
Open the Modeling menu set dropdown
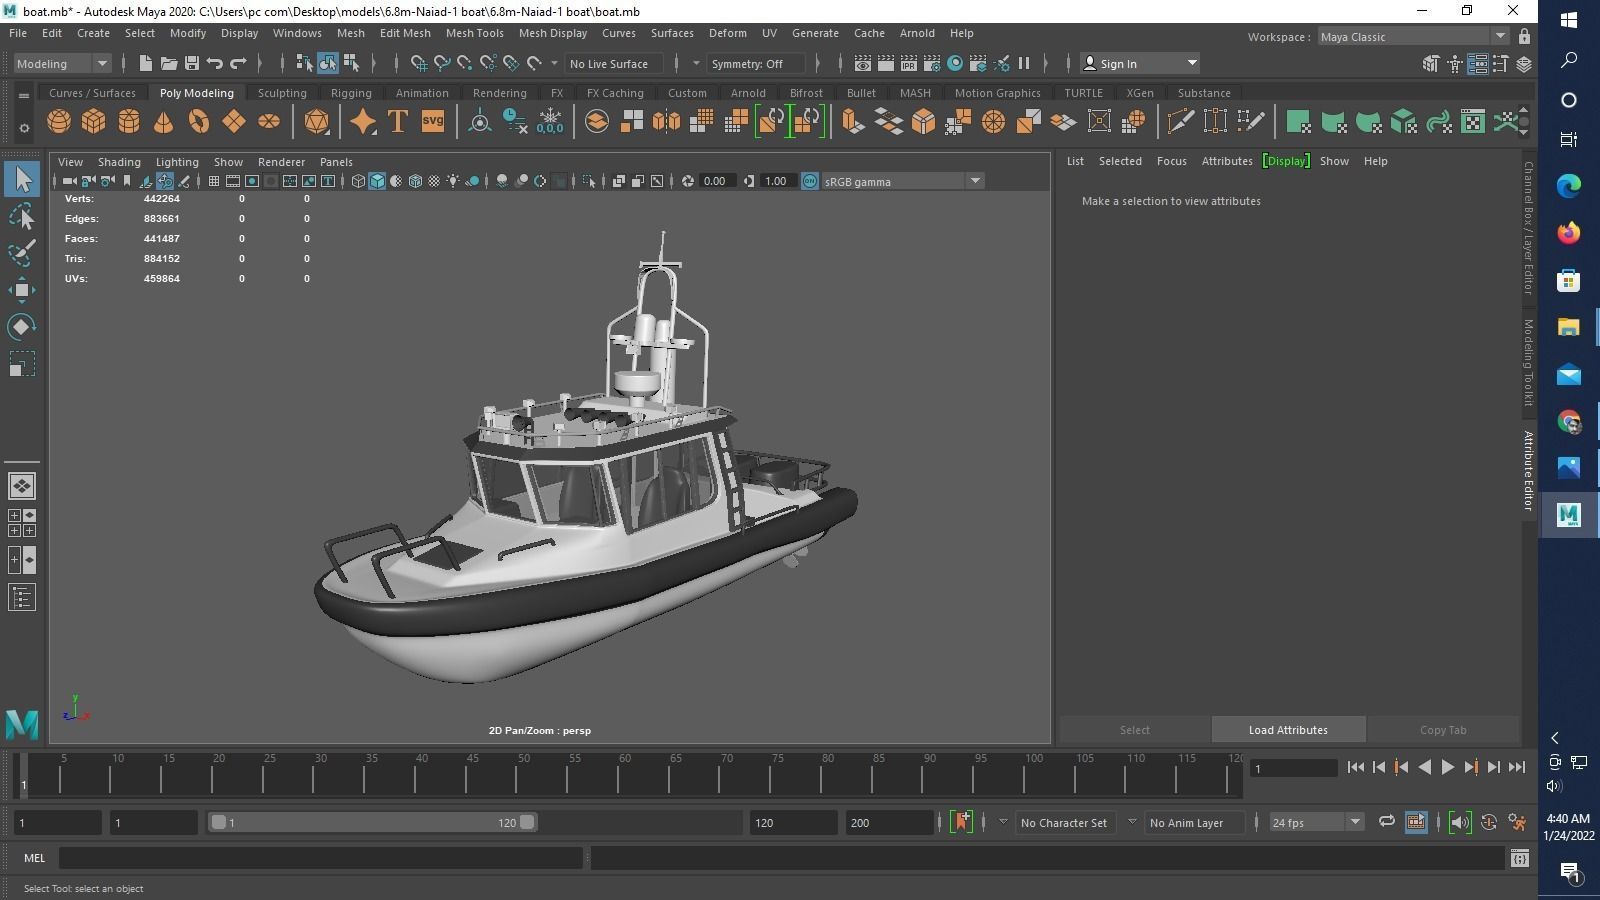tap(62, 63)
